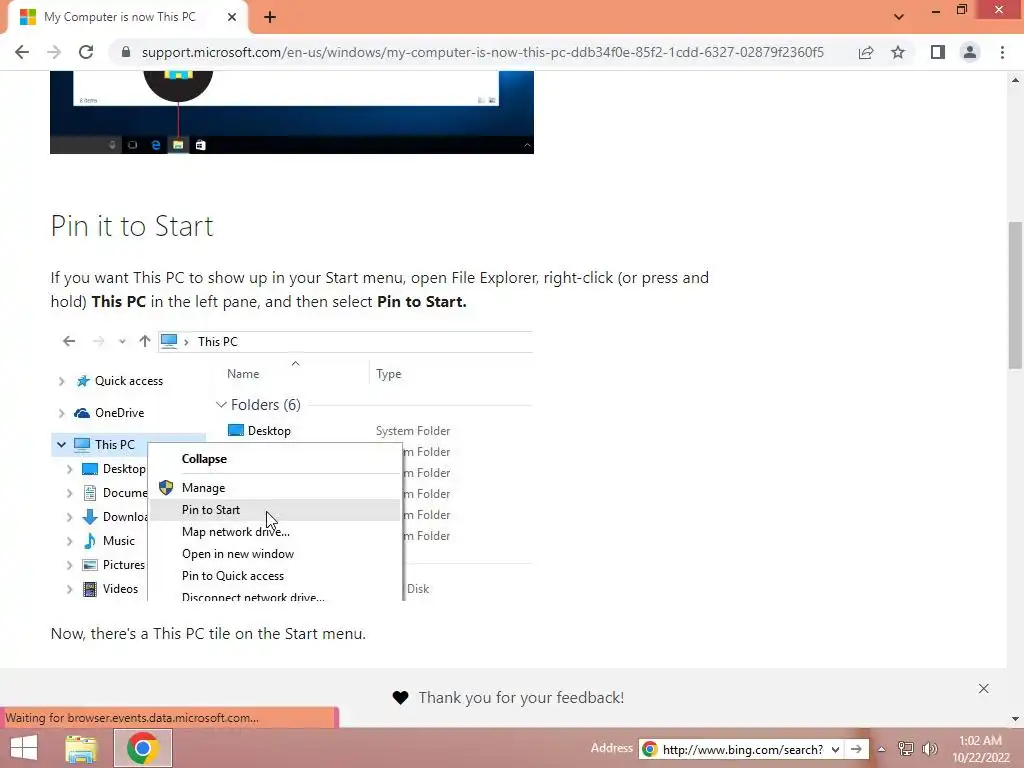View site information lock icon
Screen dimensions: 1024x768
click(x=126, y=52)
